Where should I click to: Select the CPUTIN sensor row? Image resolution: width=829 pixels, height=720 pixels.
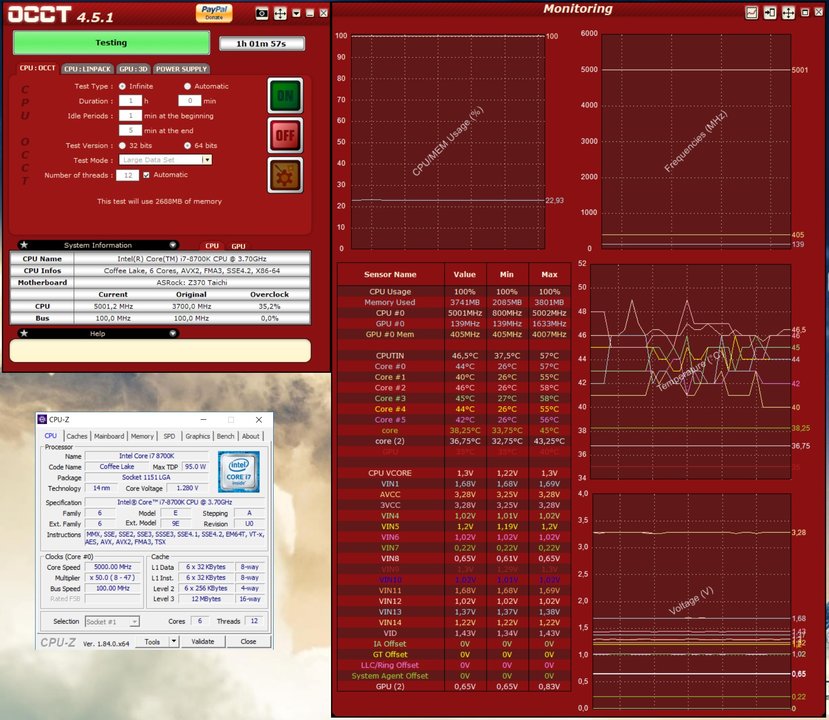pyautogui.click(x=454, y=356)
